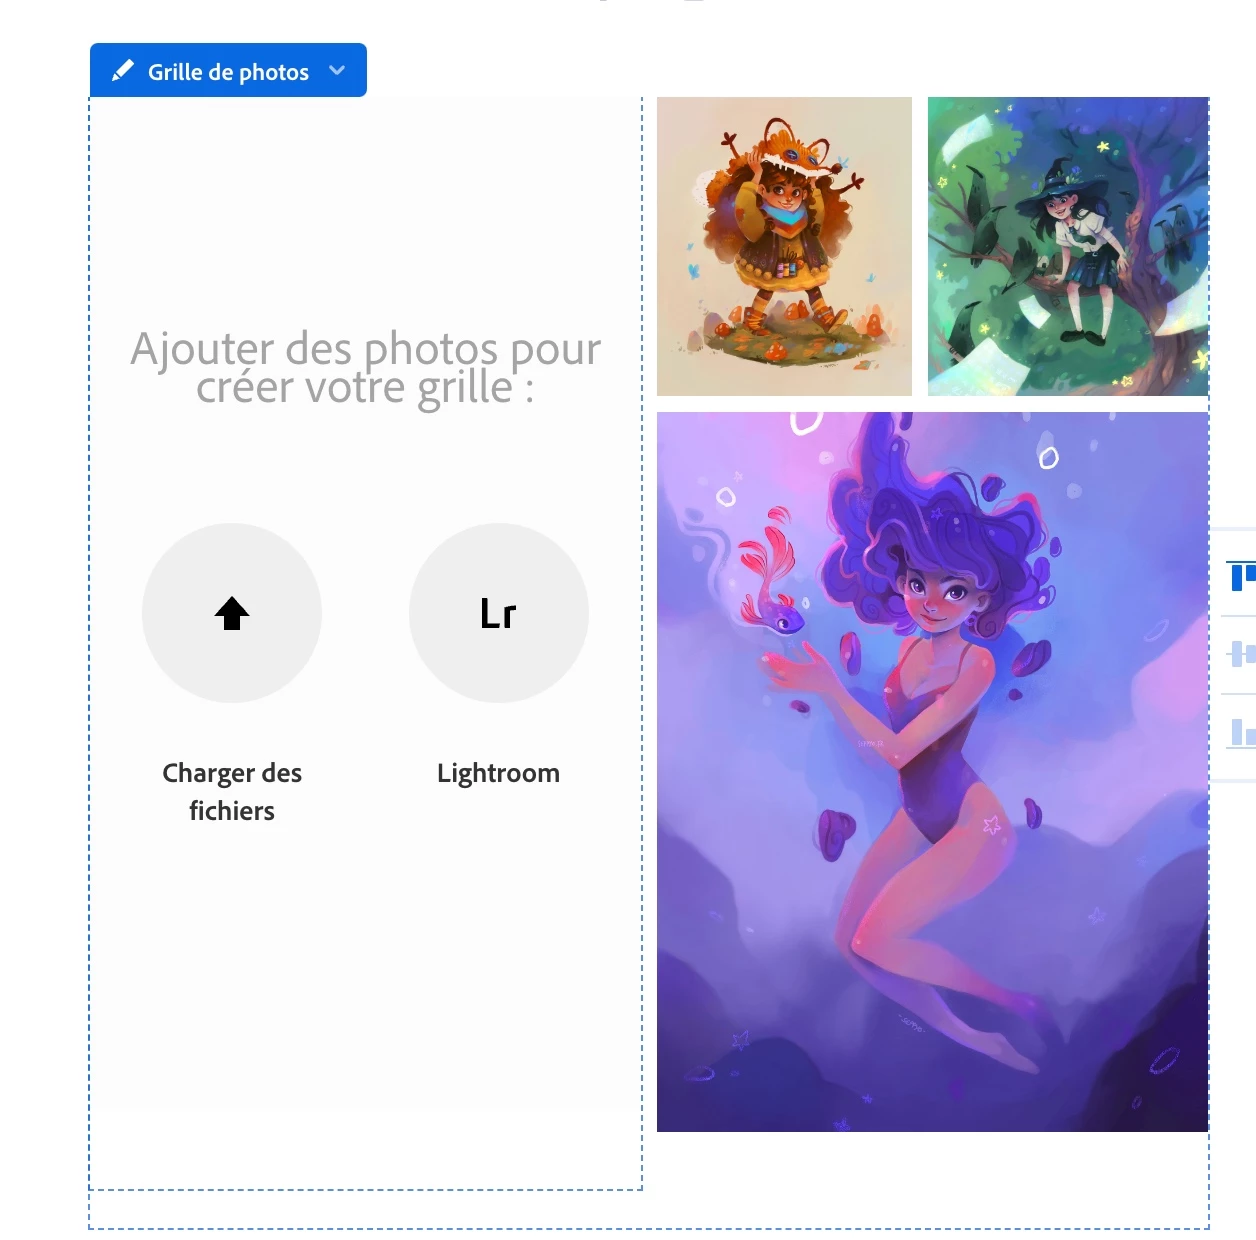Screen dimensions: 1256x1240
Task: Apply the align bottom icon
Action: (x=1241, y=732)
